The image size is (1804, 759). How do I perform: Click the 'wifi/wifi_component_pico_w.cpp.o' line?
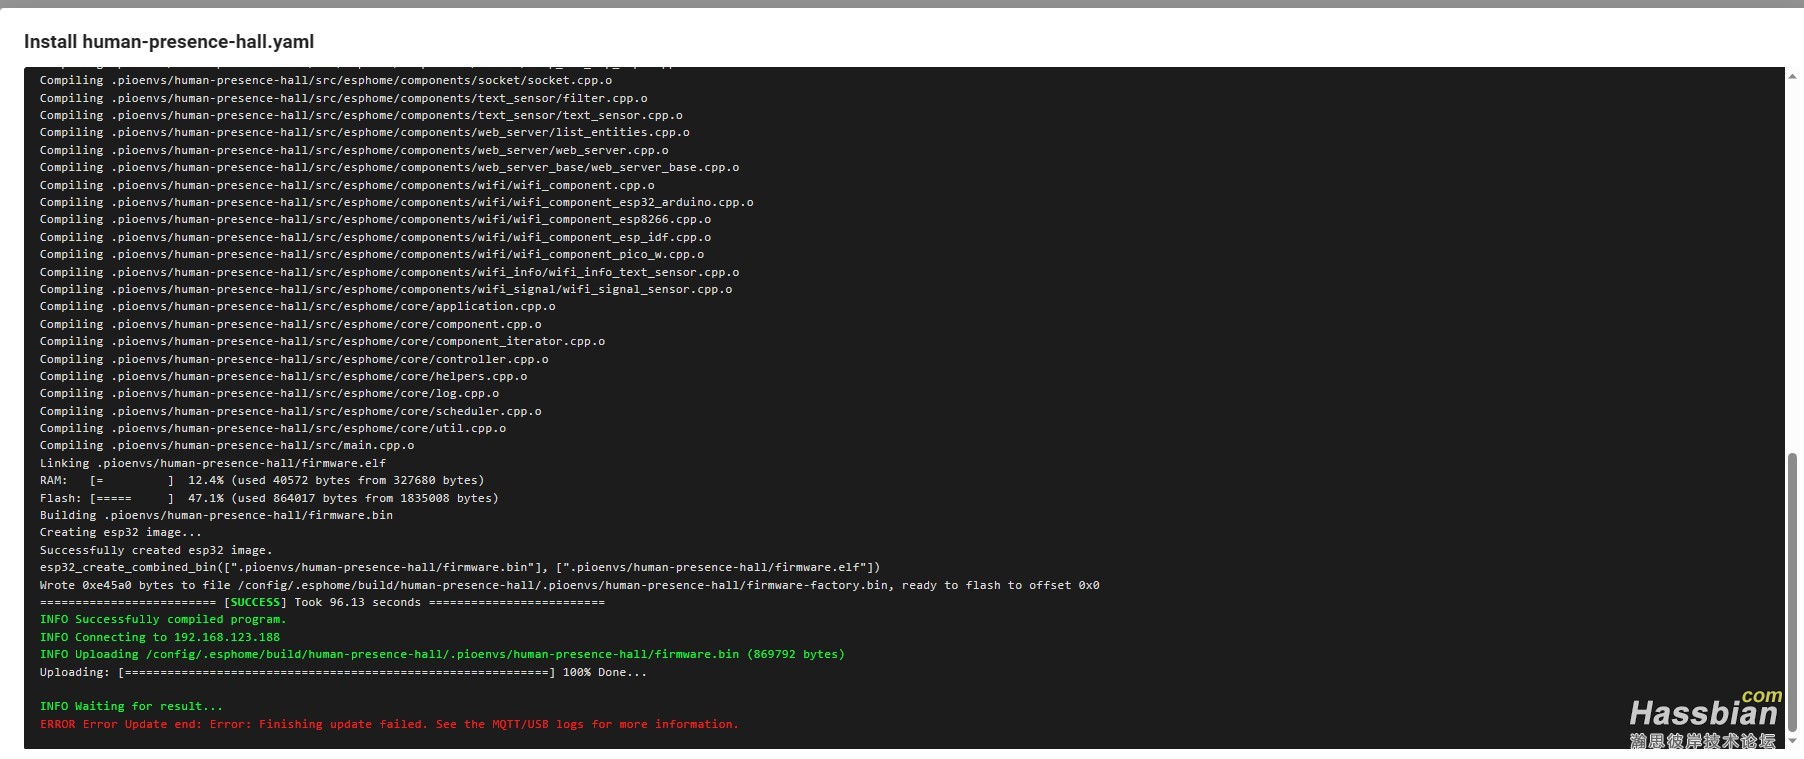372,254
